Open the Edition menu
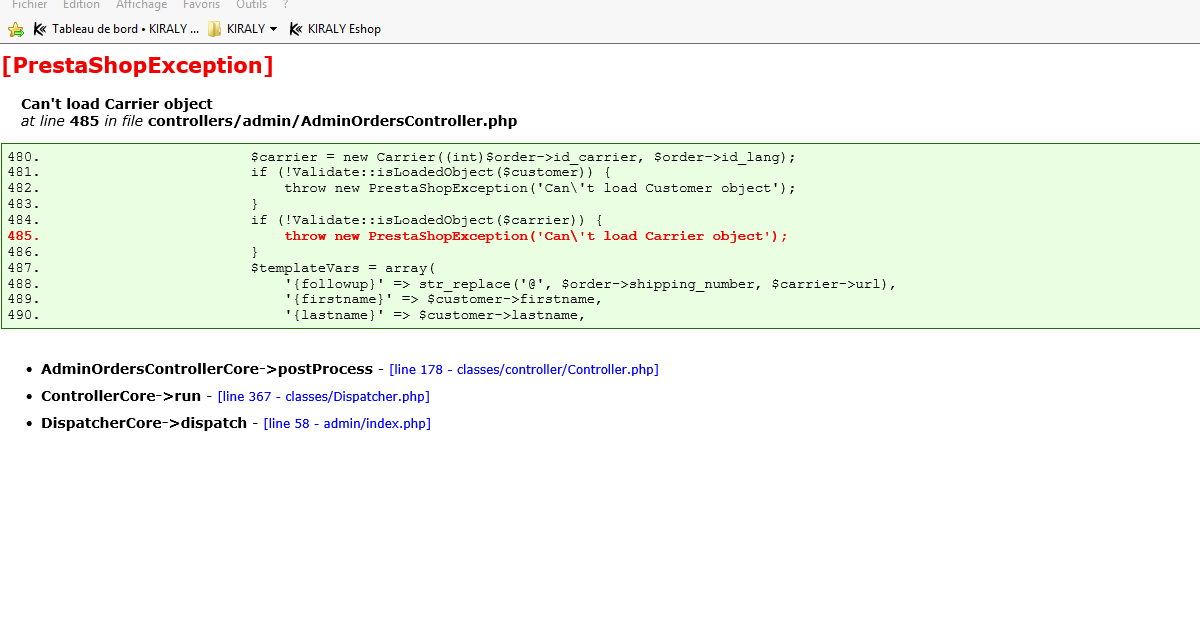This screenshot has width=1200, height=630. click(x=81, y=5)
